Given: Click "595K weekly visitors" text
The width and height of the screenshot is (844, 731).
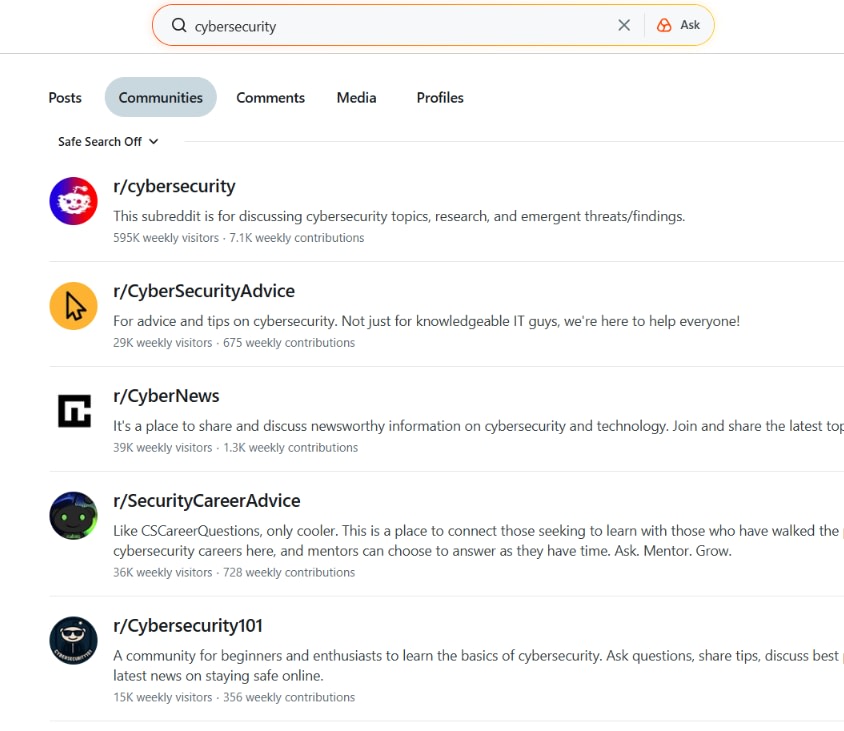Looking at the screenshot, I should tap(166, 238).
